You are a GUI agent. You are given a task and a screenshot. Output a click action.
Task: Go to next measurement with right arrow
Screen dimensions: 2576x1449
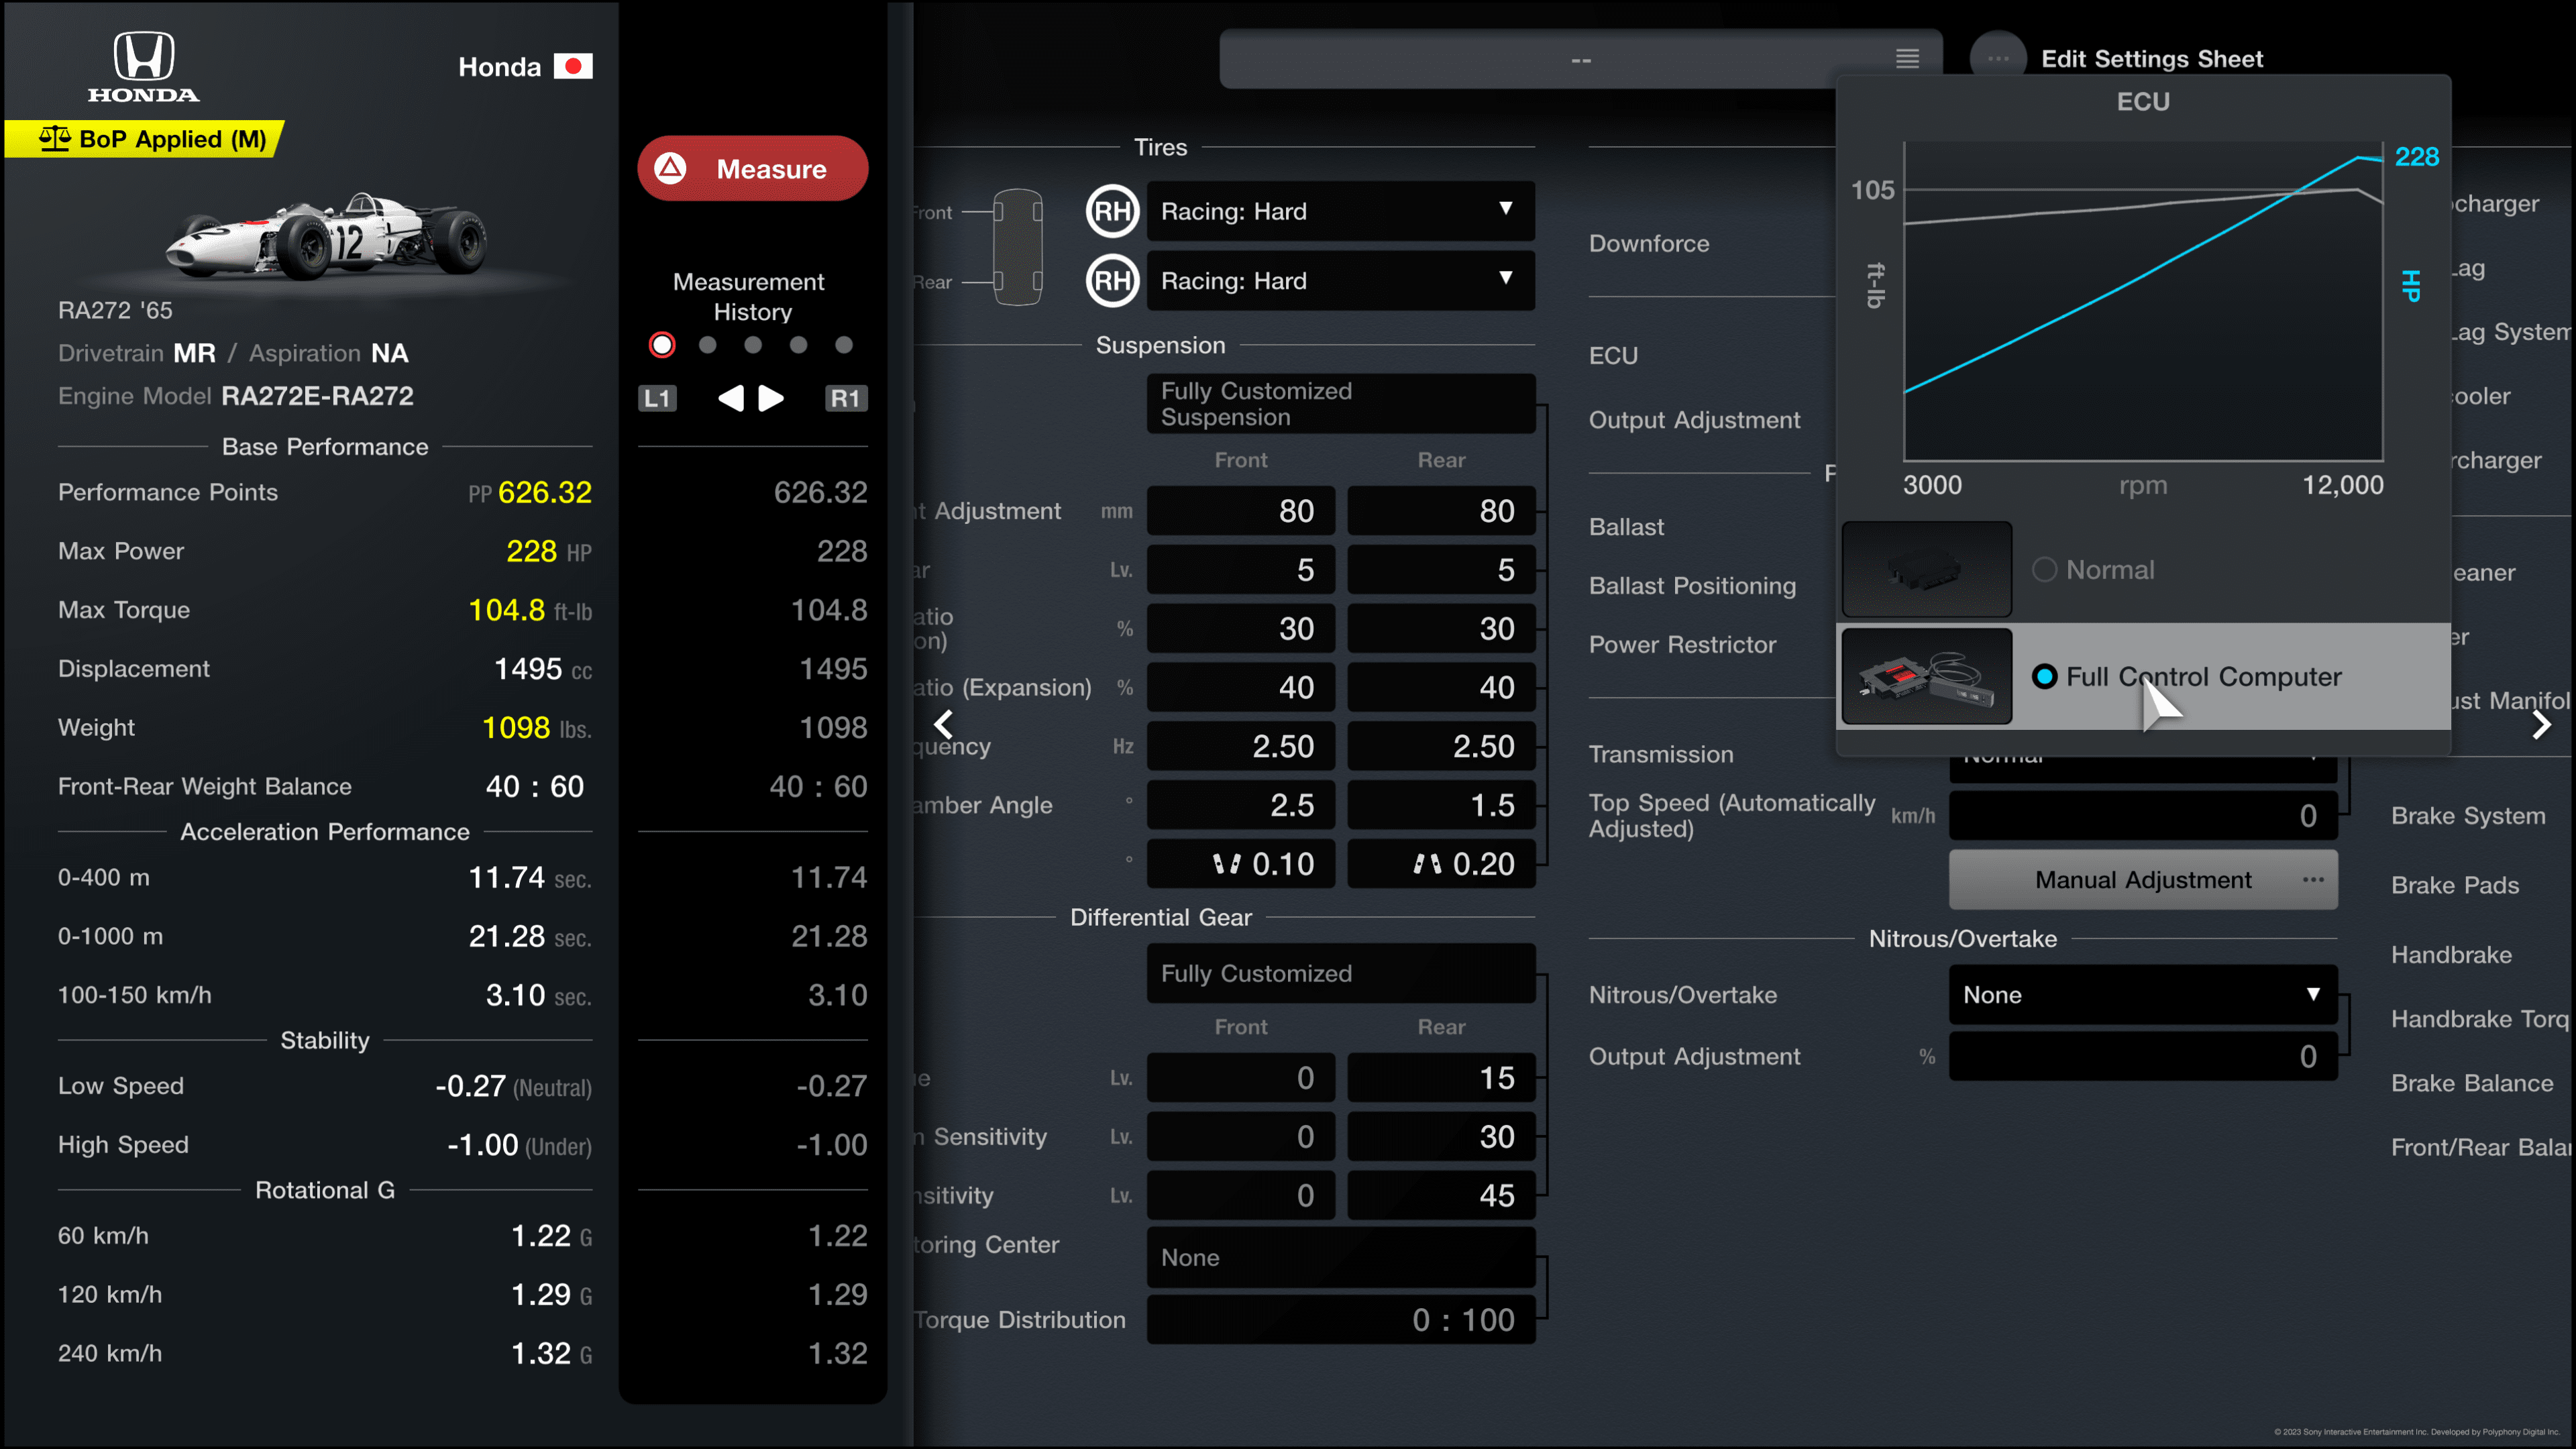click(x=771, y=398)
